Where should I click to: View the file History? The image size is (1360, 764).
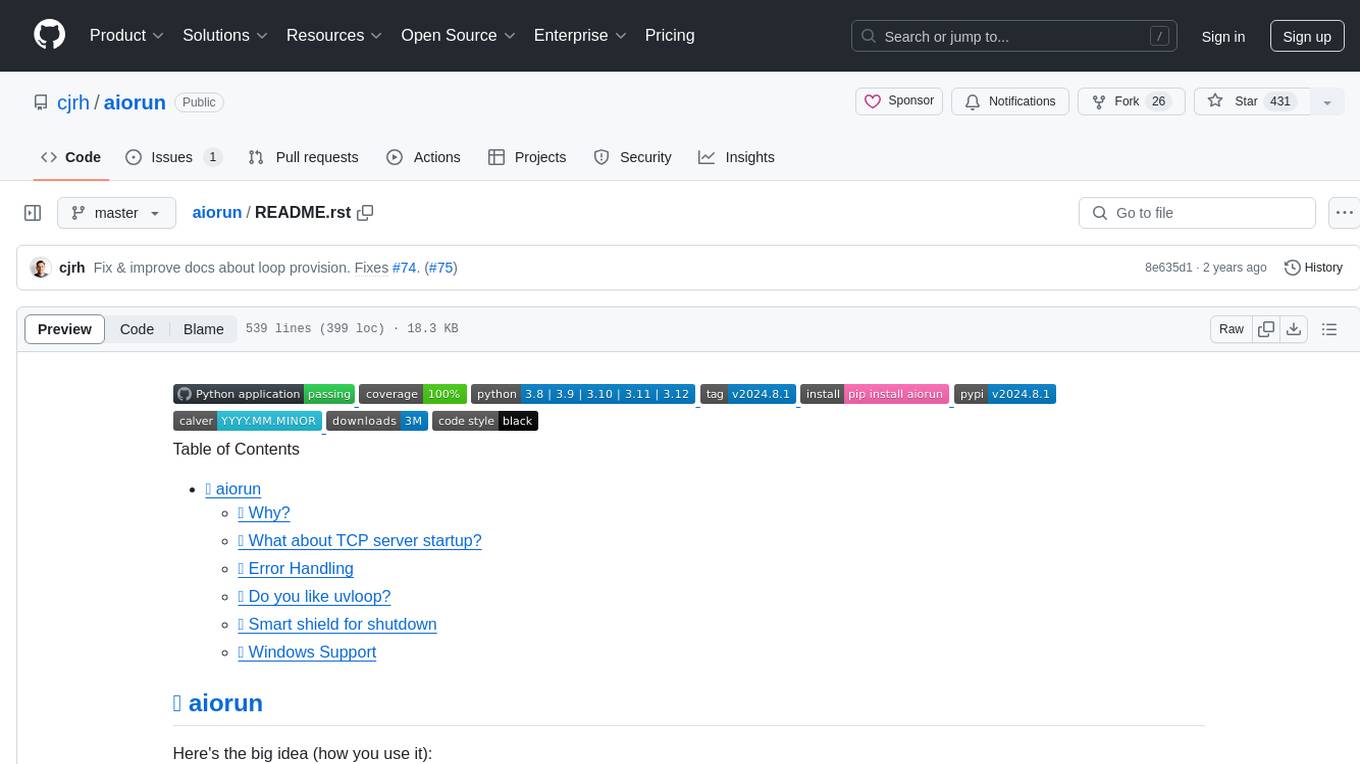point(1313,268)
